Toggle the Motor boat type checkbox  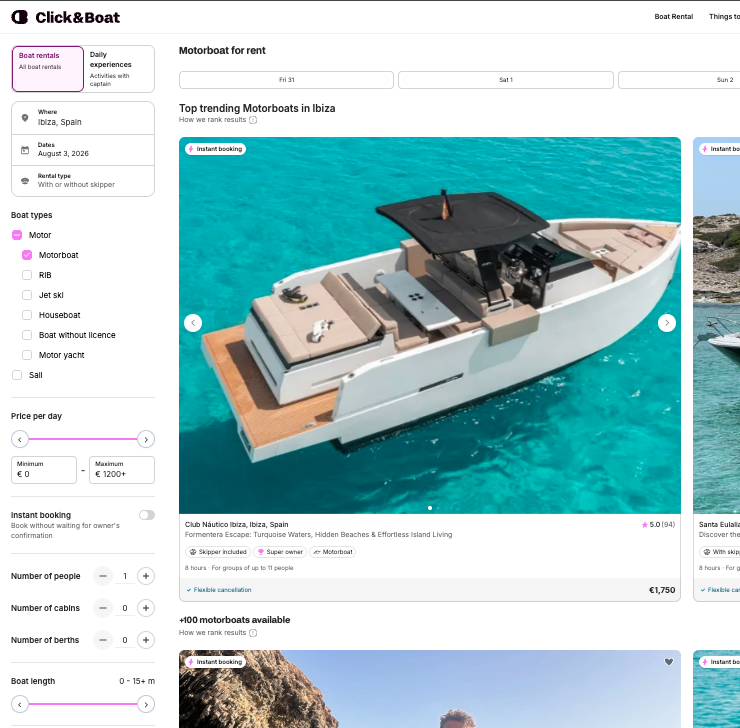[17, 235]
